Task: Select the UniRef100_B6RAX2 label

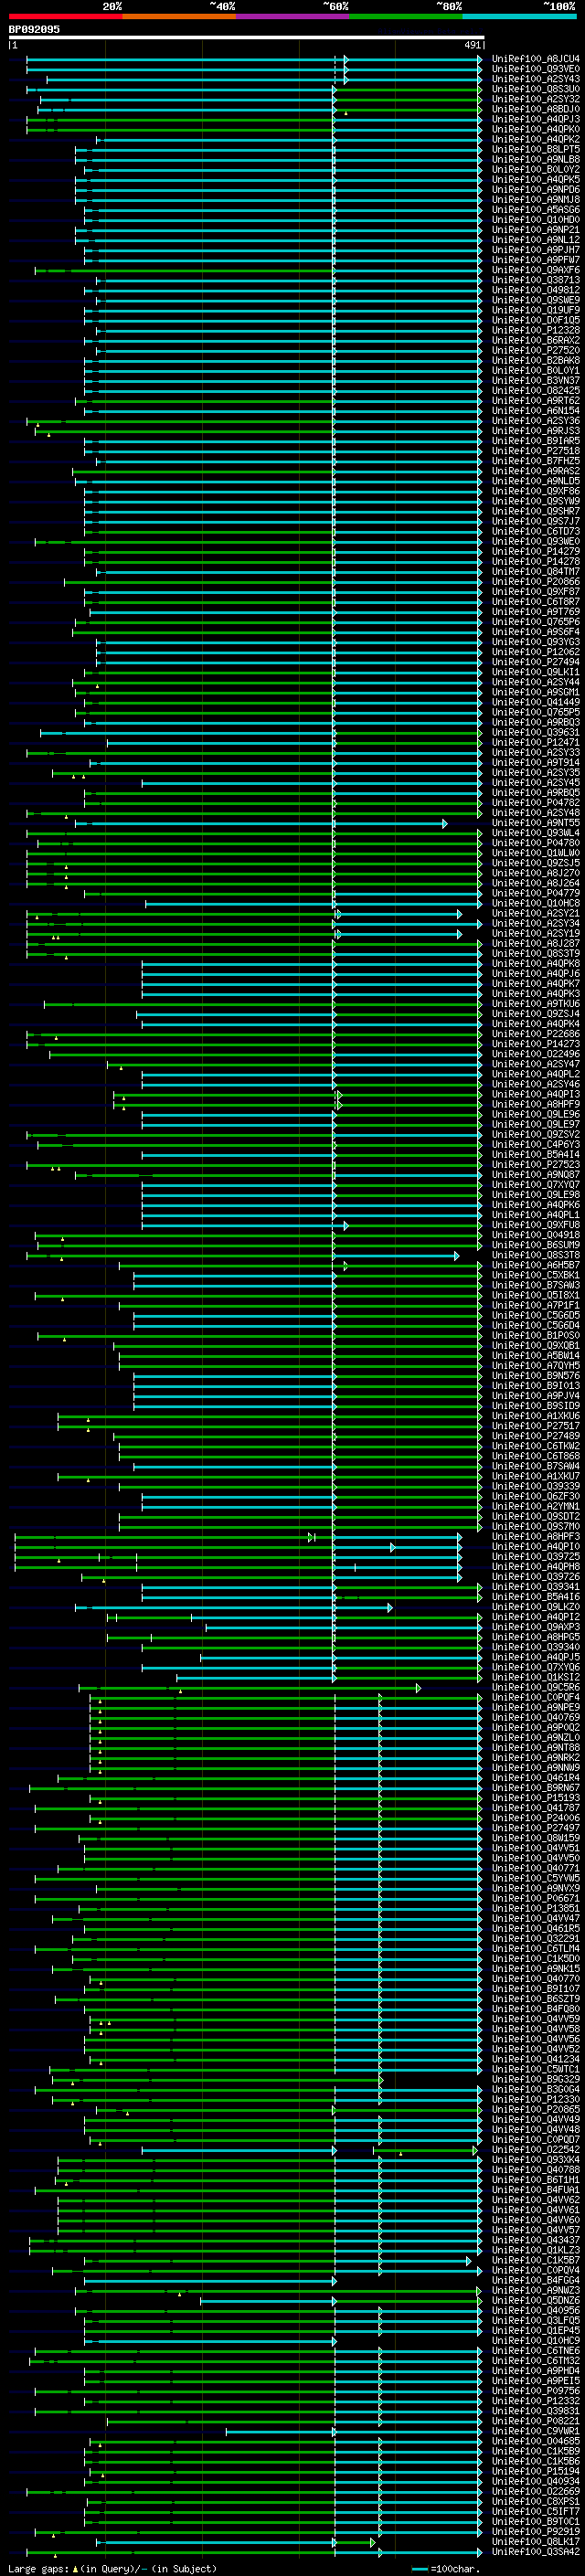Action: pos(536,340)
